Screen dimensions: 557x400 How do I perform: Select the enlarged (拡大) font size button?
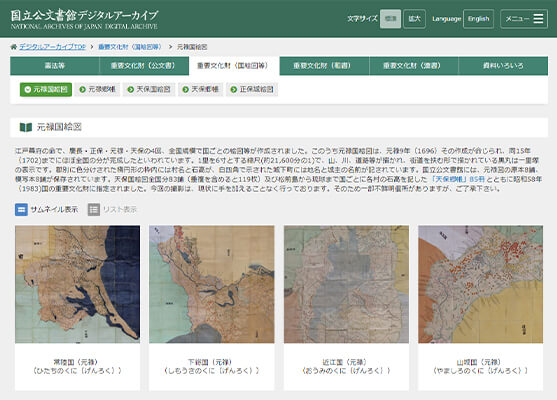pyautogui.click(x=415, y=19)
